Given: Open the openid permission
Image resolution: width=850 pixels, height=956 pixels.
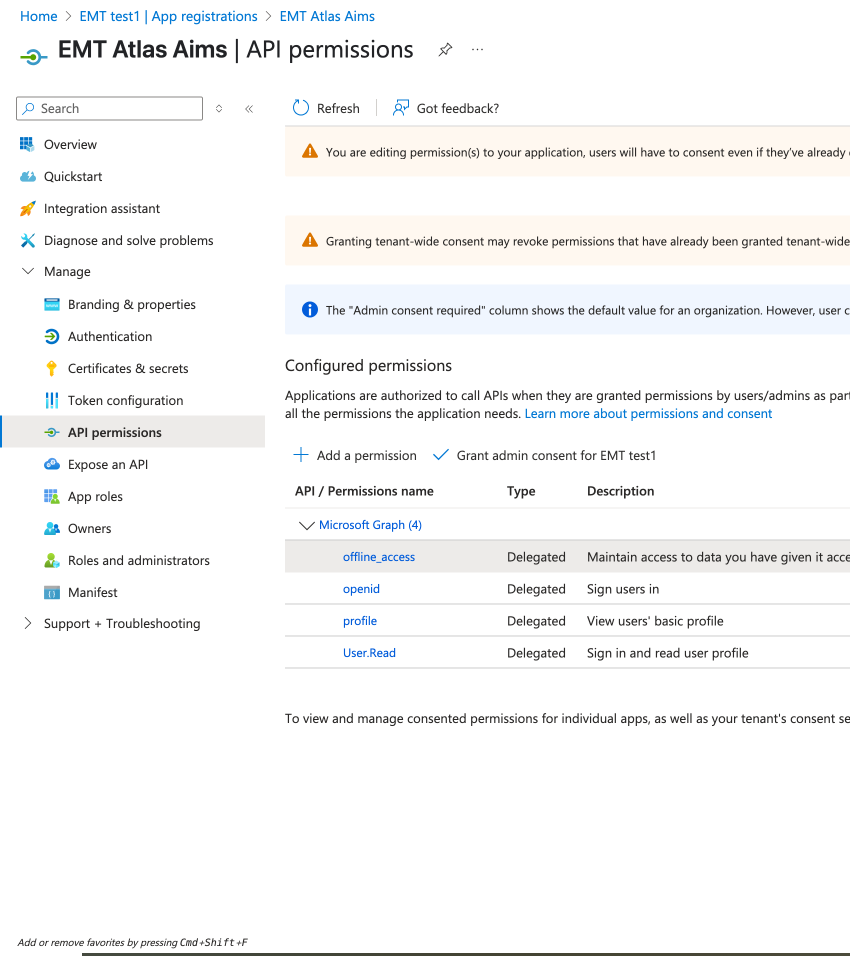Looking at the screenshot, I should point(361,589).
